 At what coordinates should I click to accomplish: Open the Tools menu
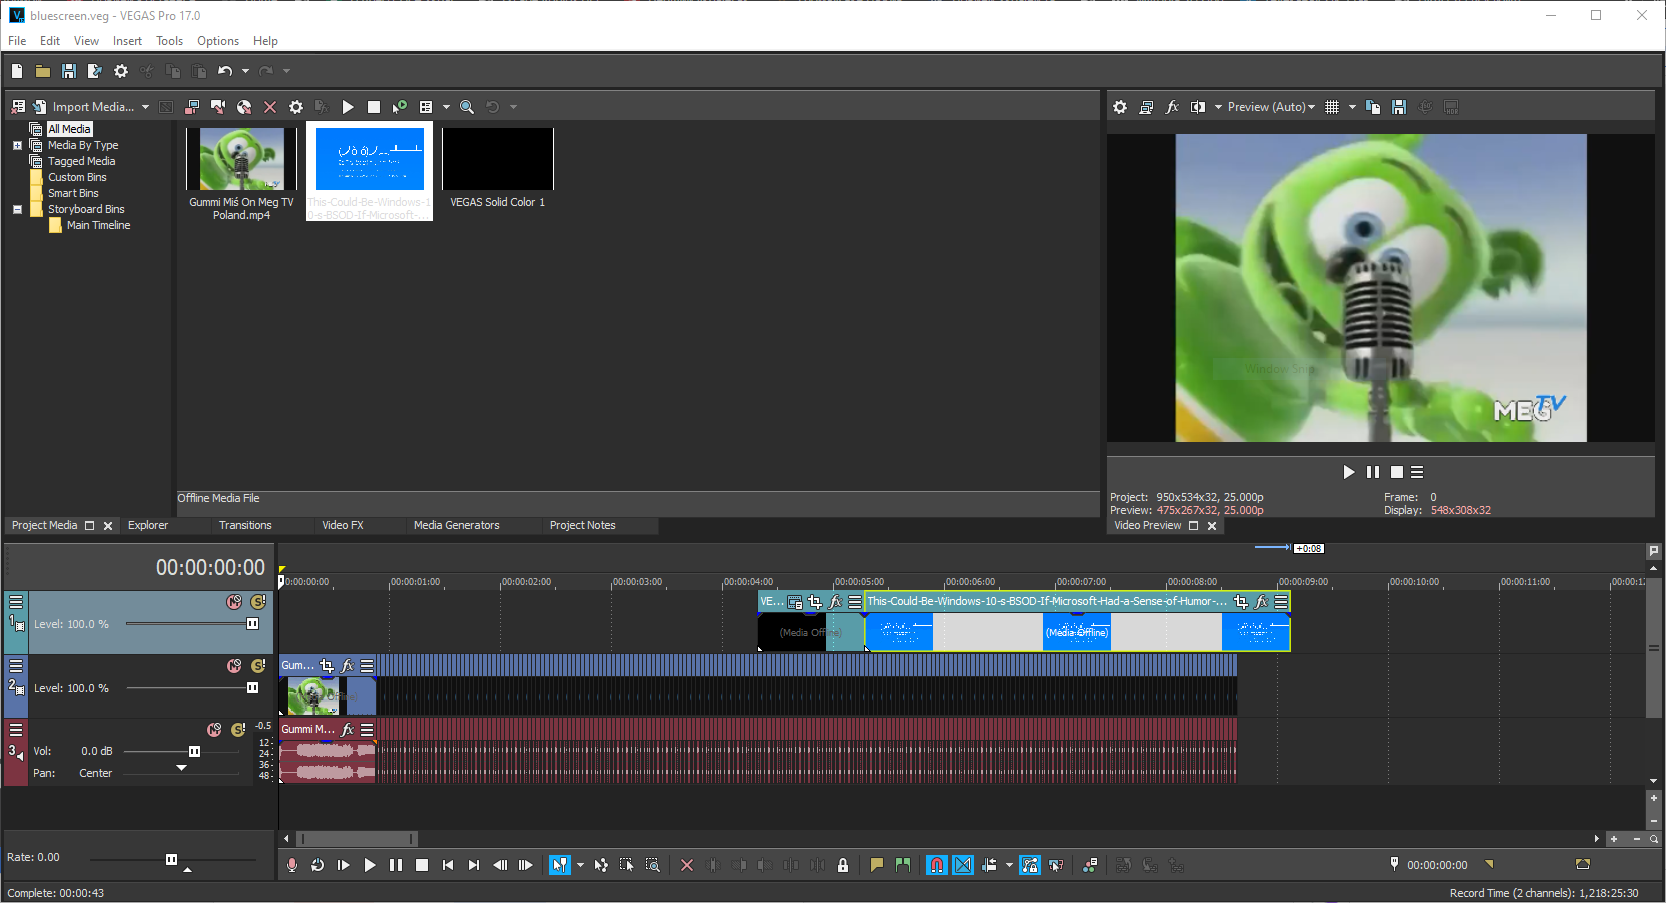[169, 41]
